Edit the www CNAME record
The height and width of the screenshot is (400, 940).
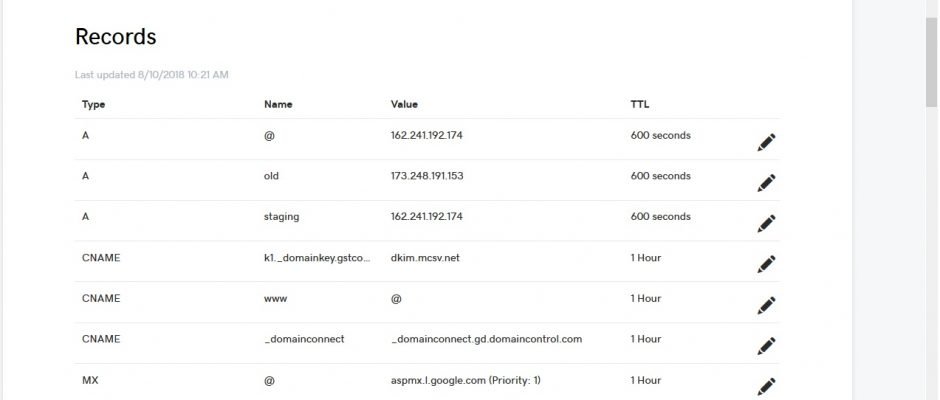(766, 305)
